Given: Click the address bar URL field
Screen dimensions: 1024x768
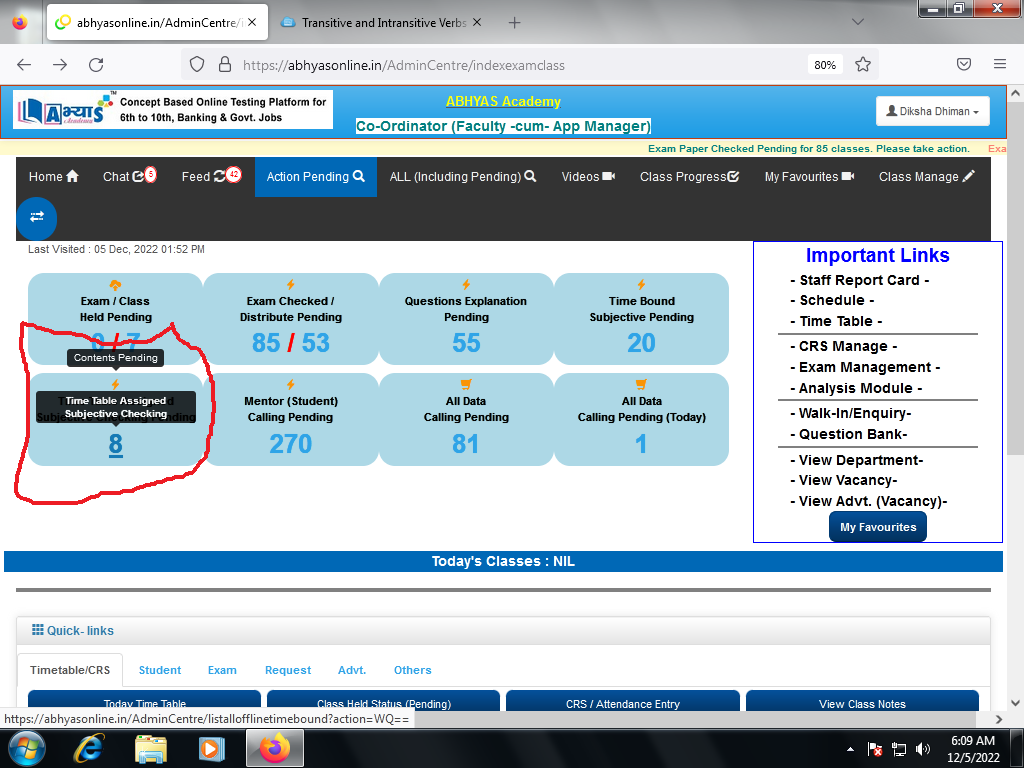Looking at the screenshot, I should click(x=500, y=65).
